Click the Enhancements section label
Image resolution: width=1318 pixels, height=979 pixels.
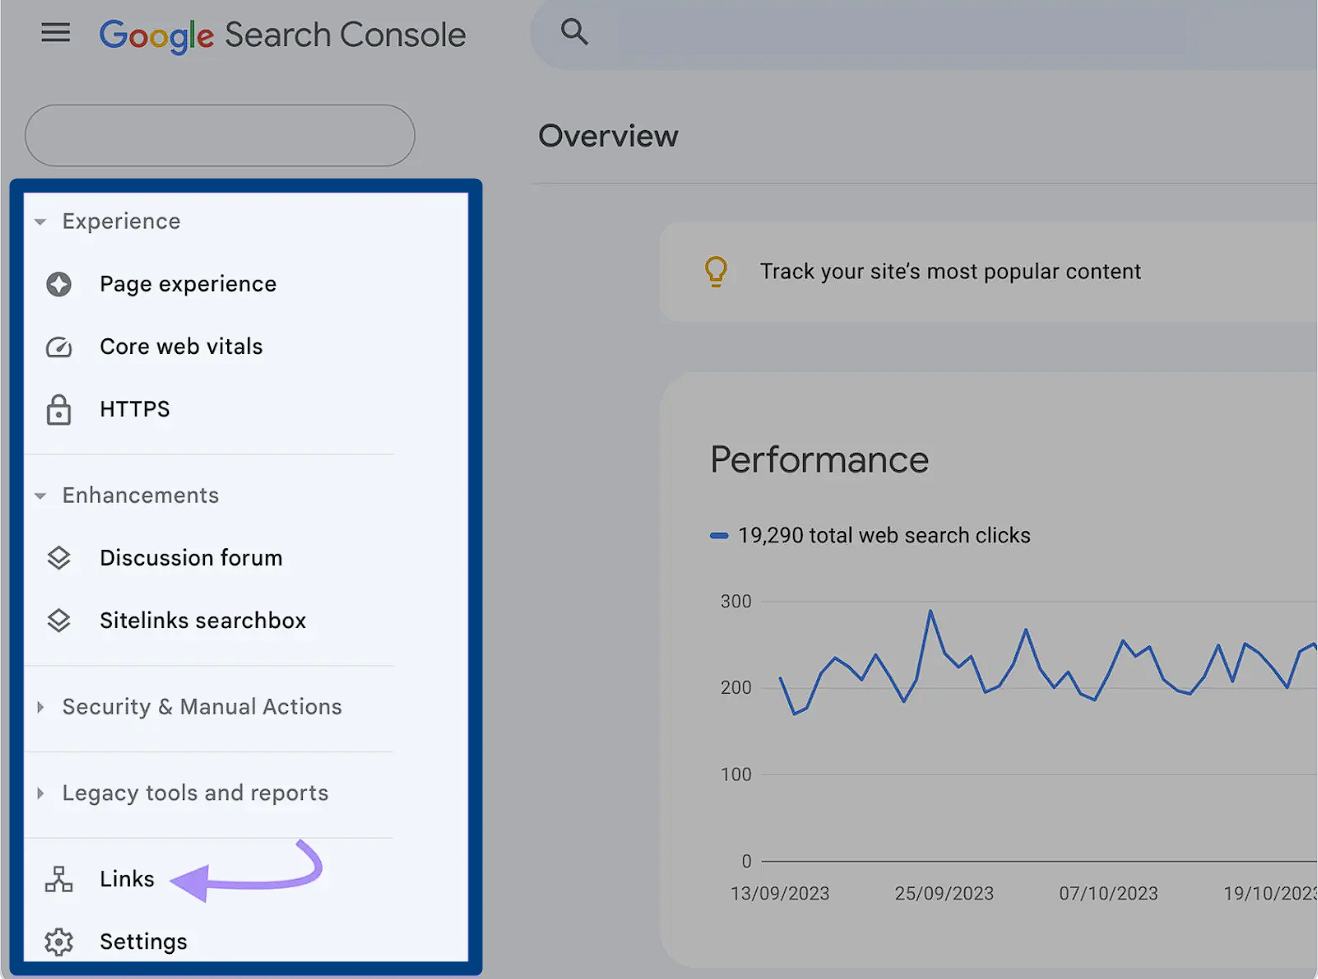tap(140, 496)
